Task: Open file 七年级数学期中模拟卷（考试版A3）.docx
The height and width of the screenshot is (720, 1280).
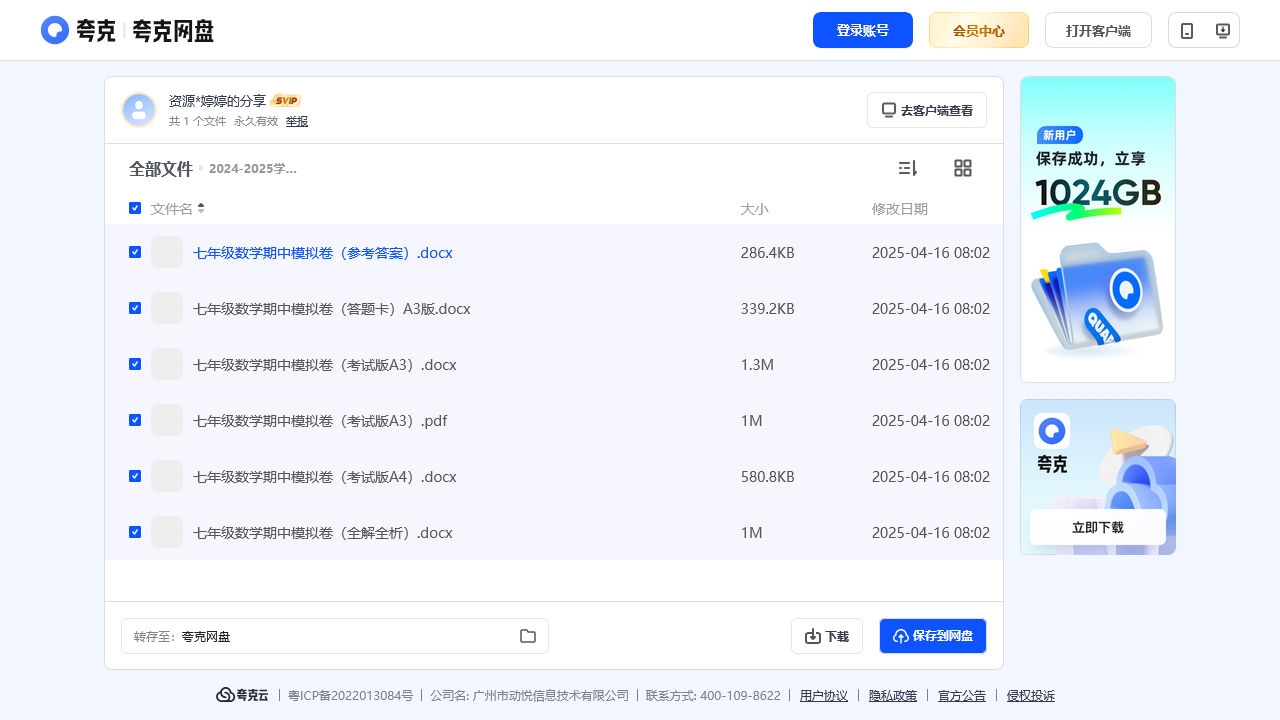Action: click(x=325, y=365)
